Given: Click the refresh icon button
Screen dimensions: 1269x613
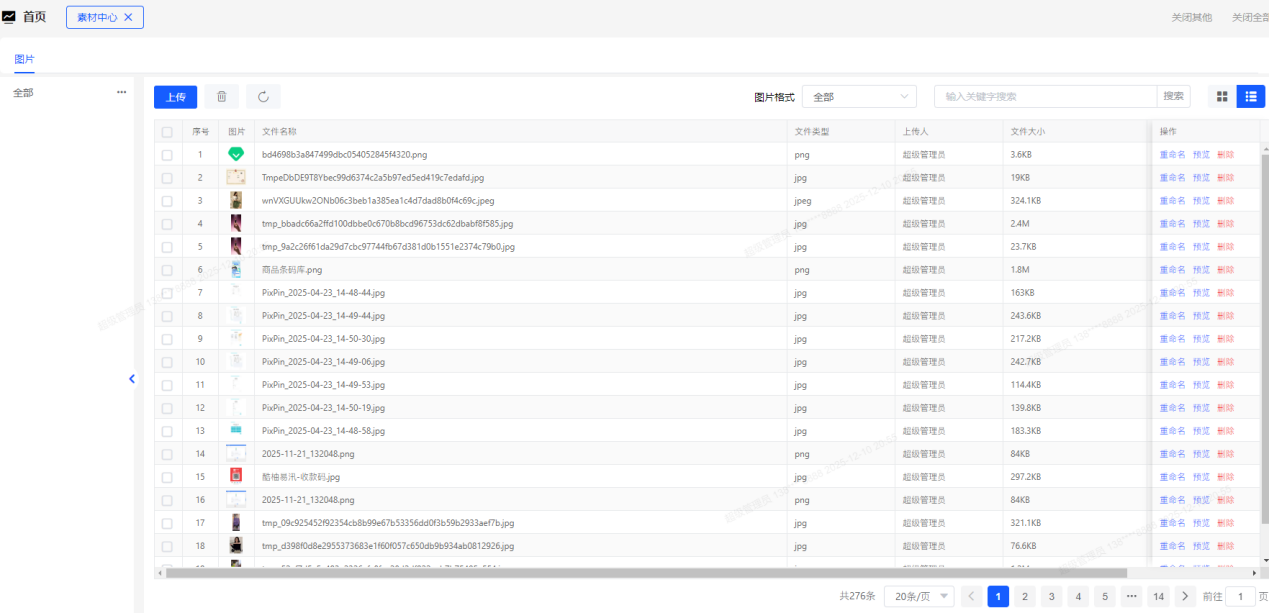Looking at the screenshot, I should [x=263, y=97].
